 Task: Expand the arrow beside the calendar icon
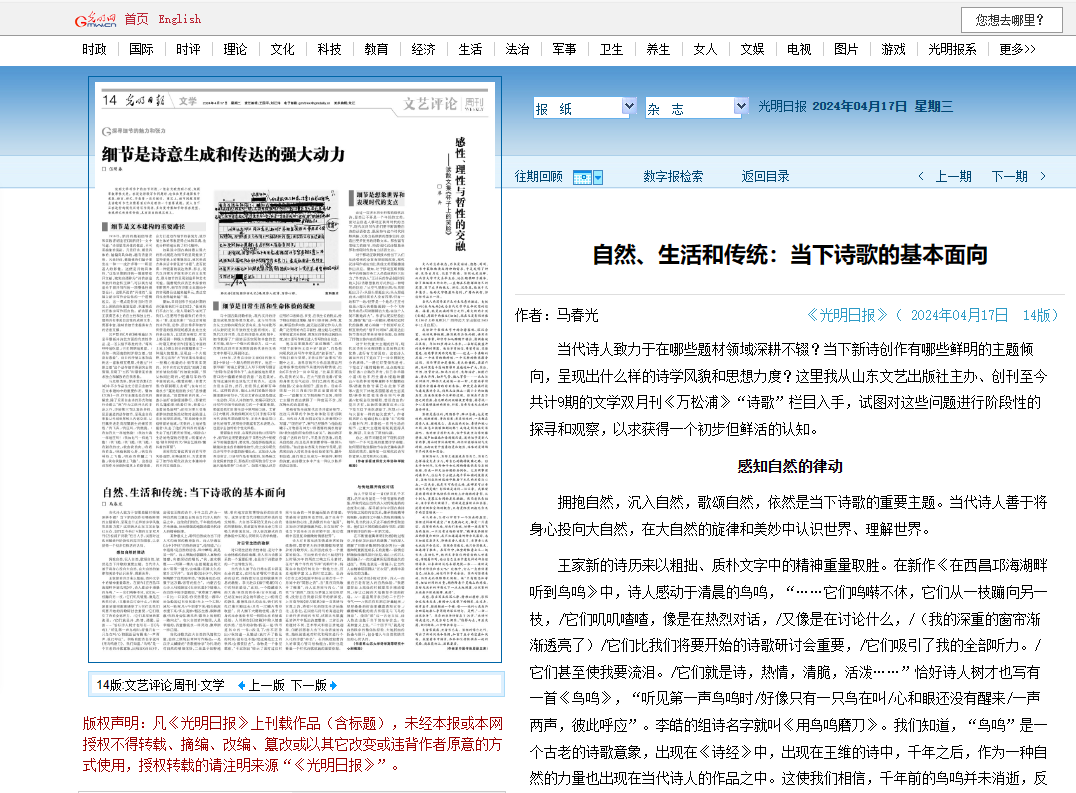point(598,178)
